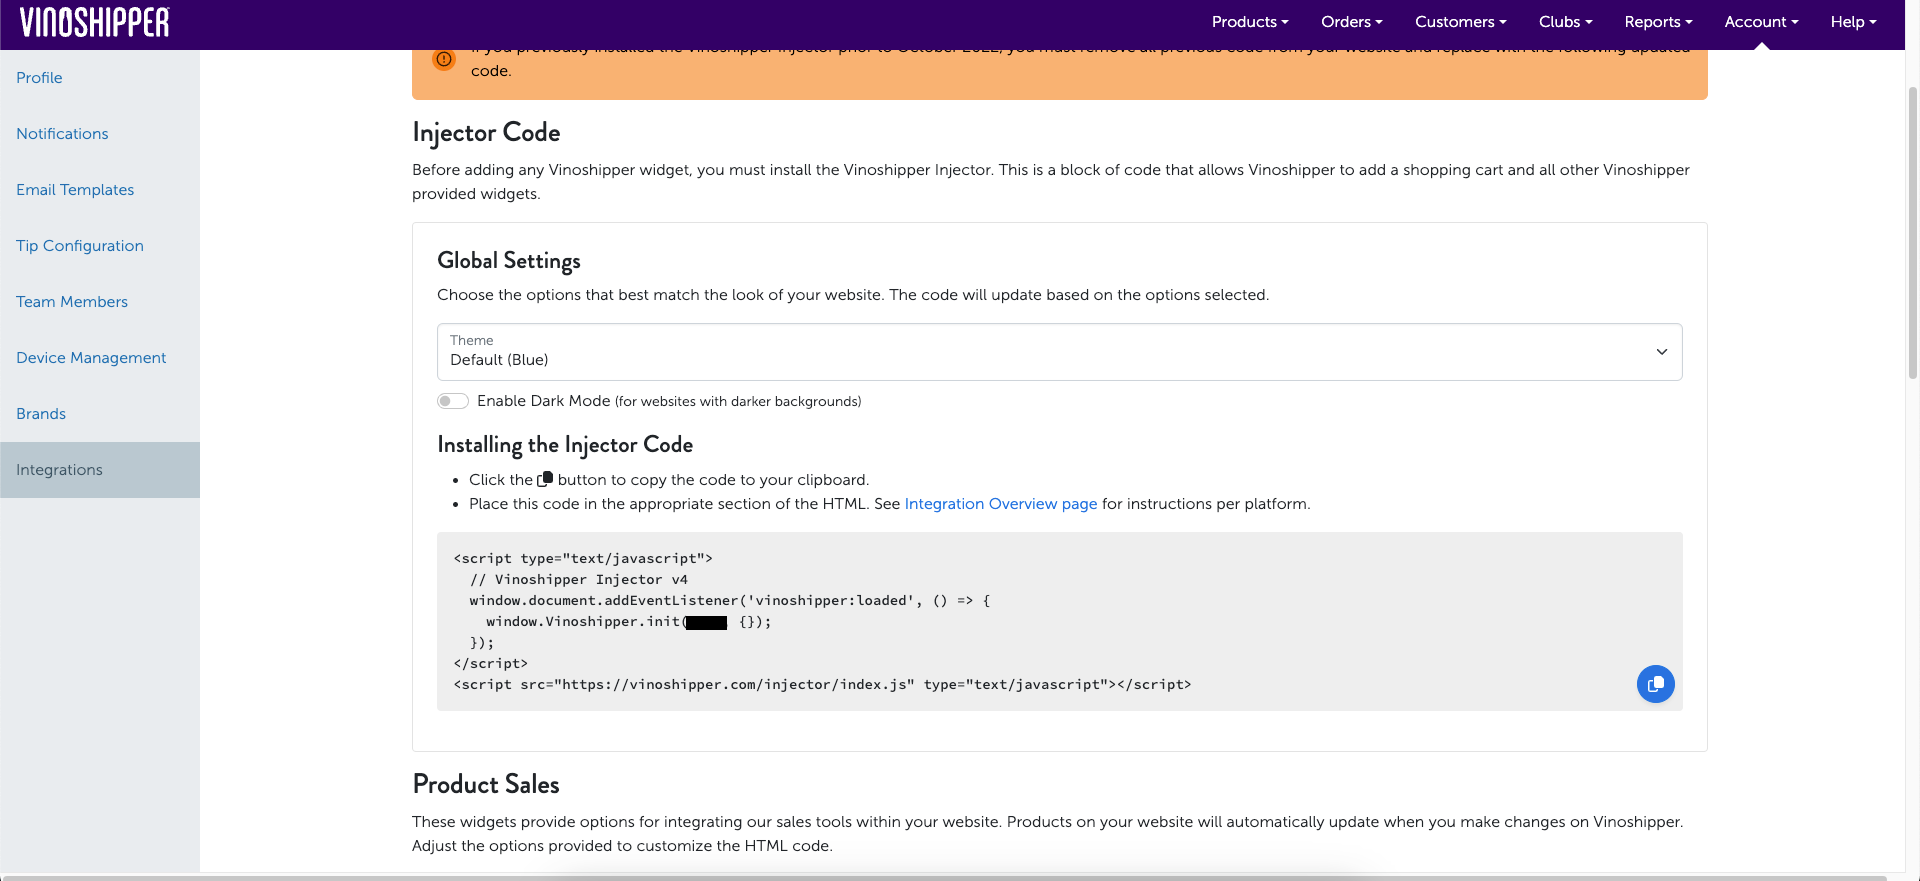
Task: Click the Product Sales heading
Action: 486,784
